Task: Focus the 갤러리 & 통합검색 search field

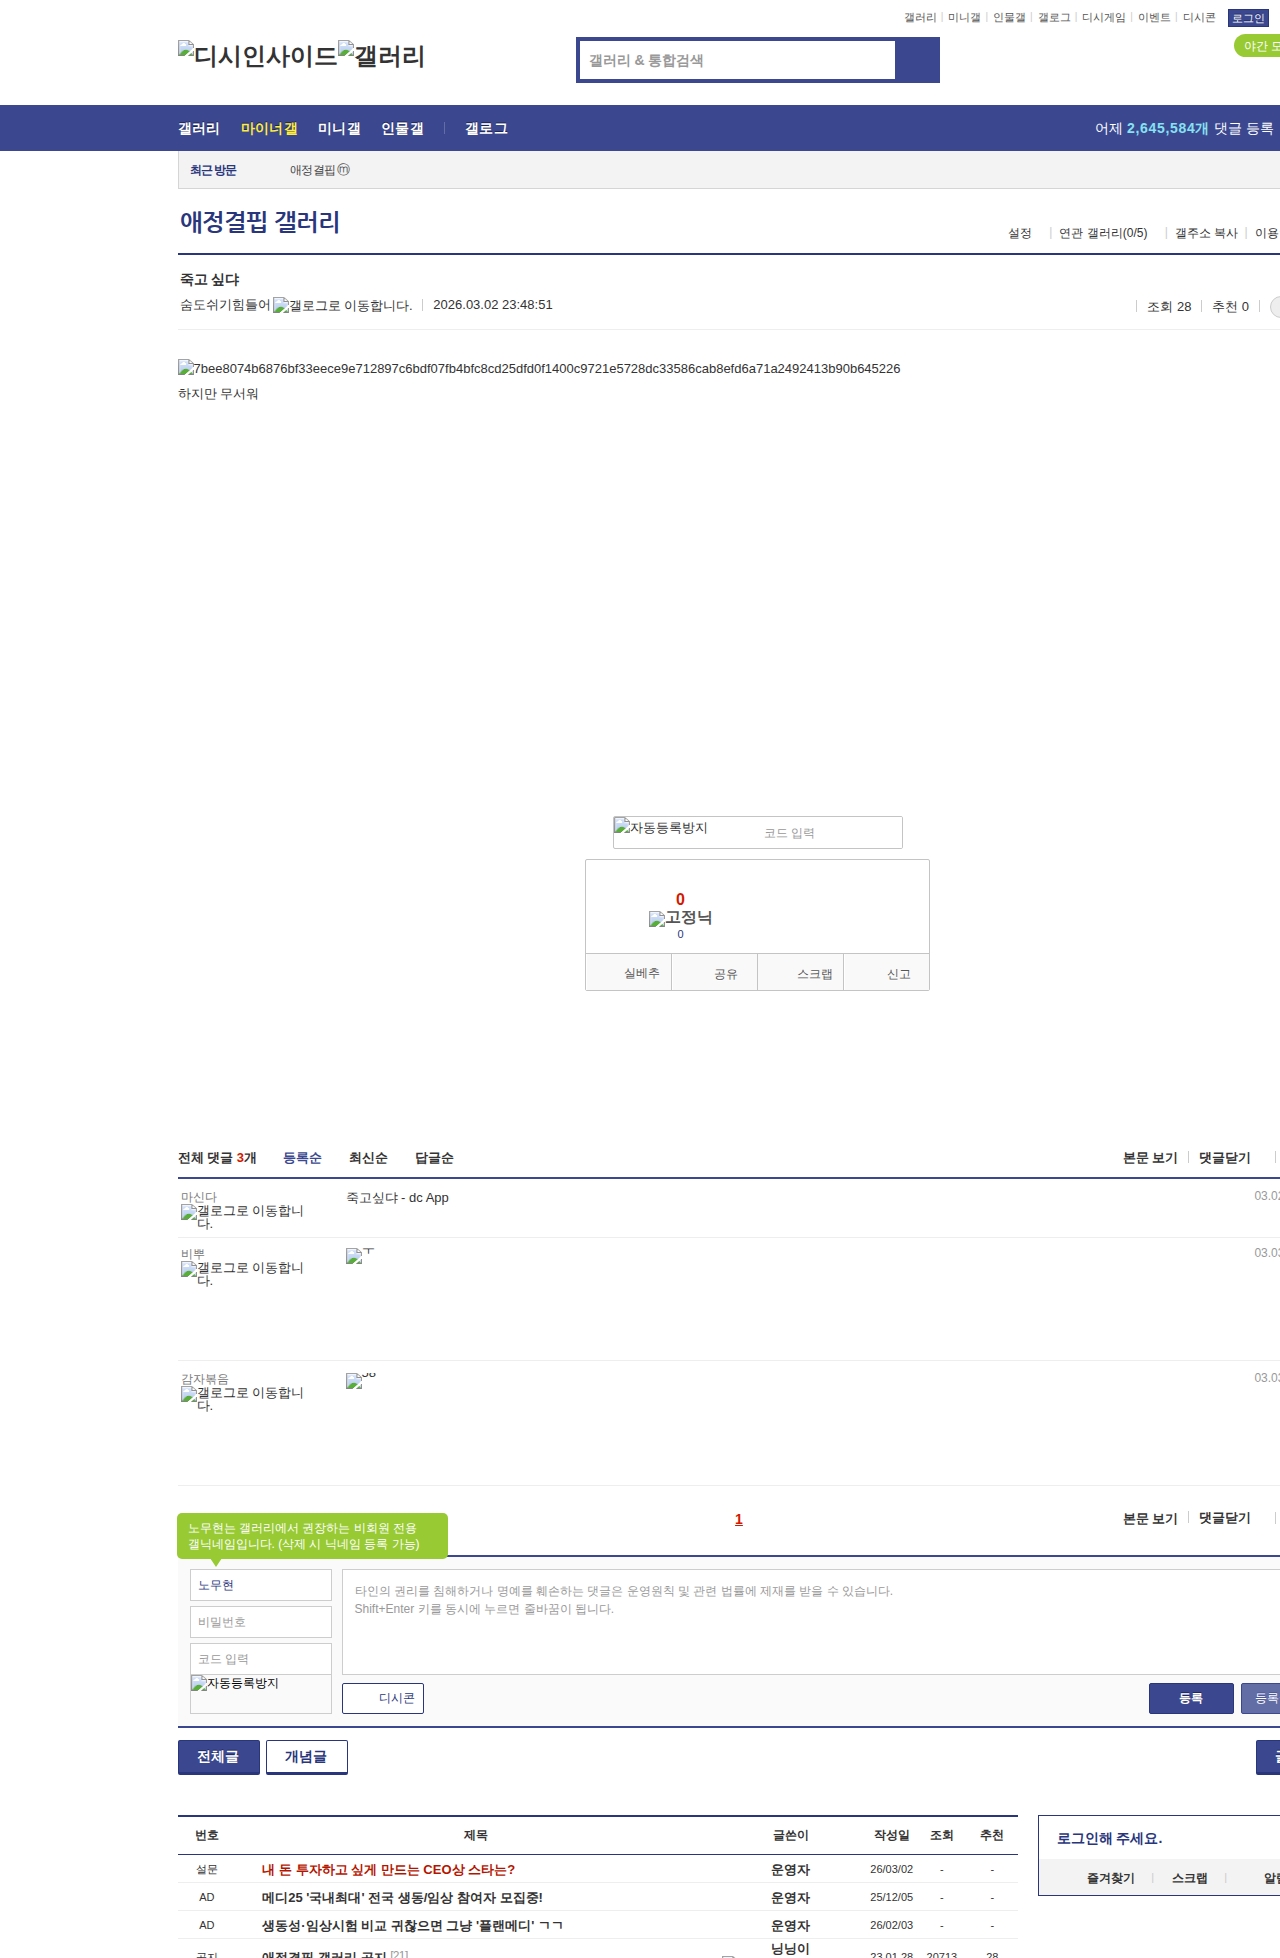Action: (x=737, y=60)
